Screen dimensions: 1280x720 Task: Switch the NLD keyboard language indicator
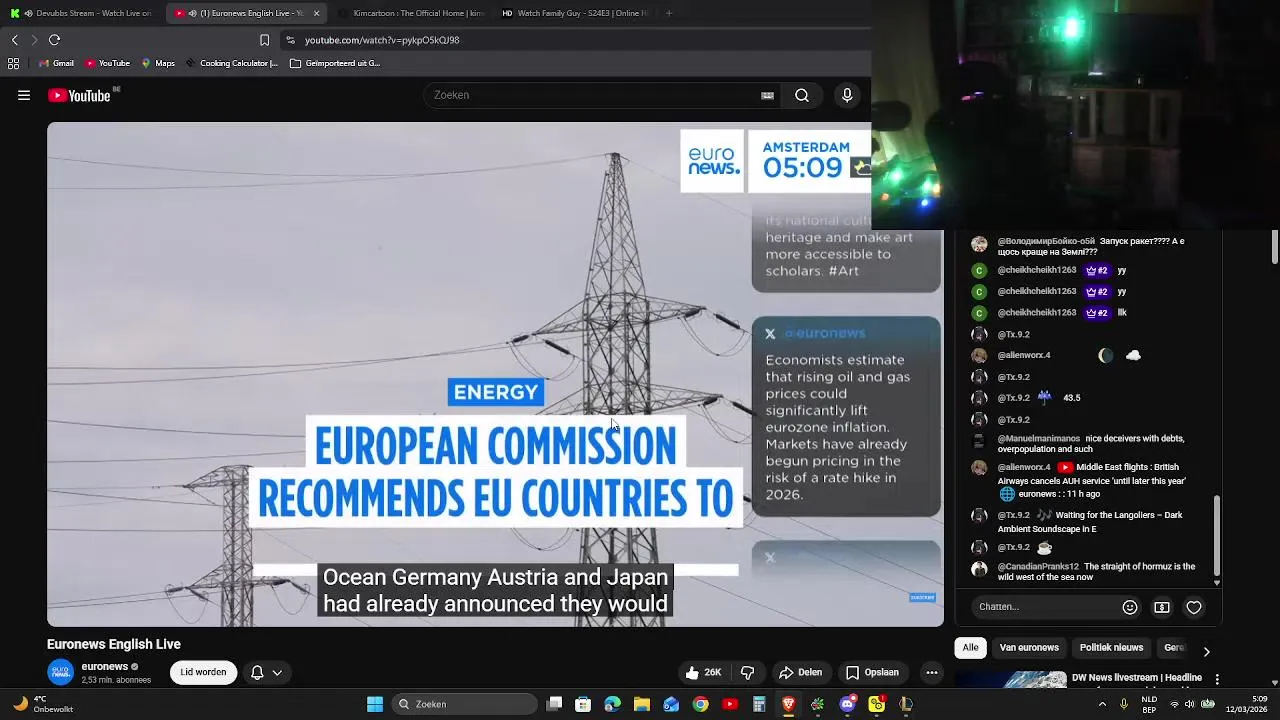pyautogui.click(x=1149, y=704)
